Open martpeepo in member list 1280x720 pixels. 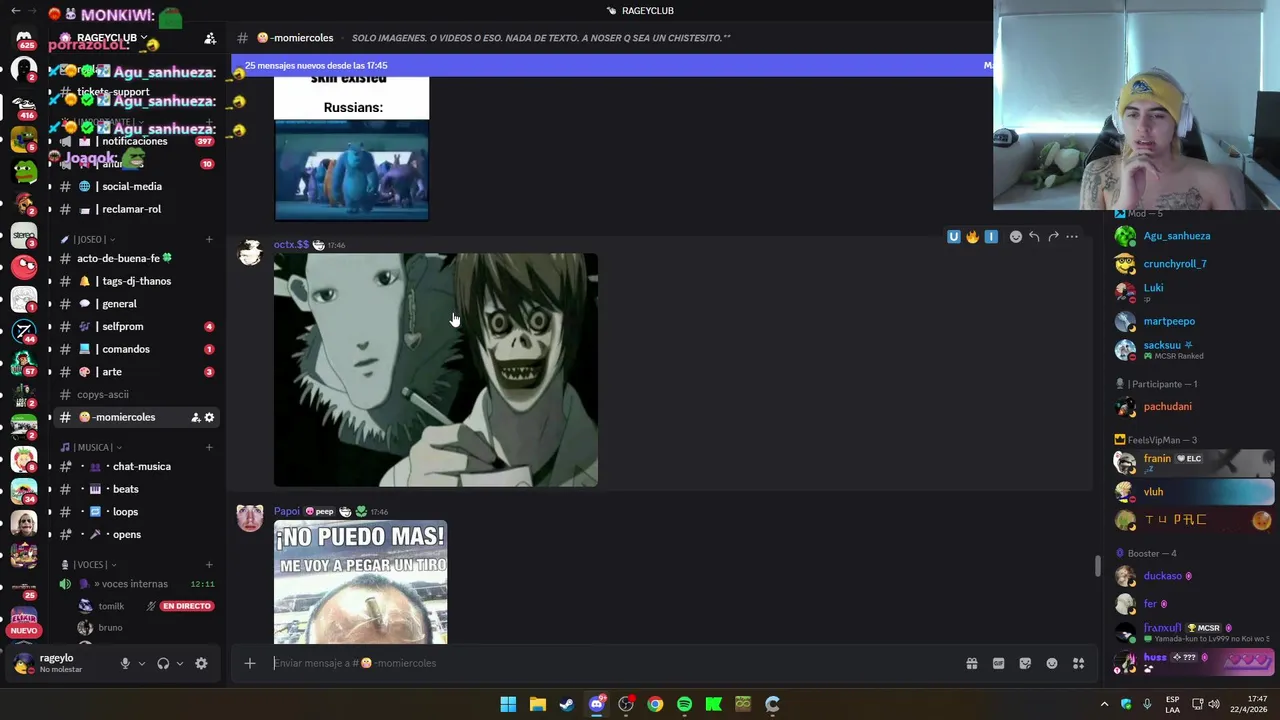[1169, 321]
